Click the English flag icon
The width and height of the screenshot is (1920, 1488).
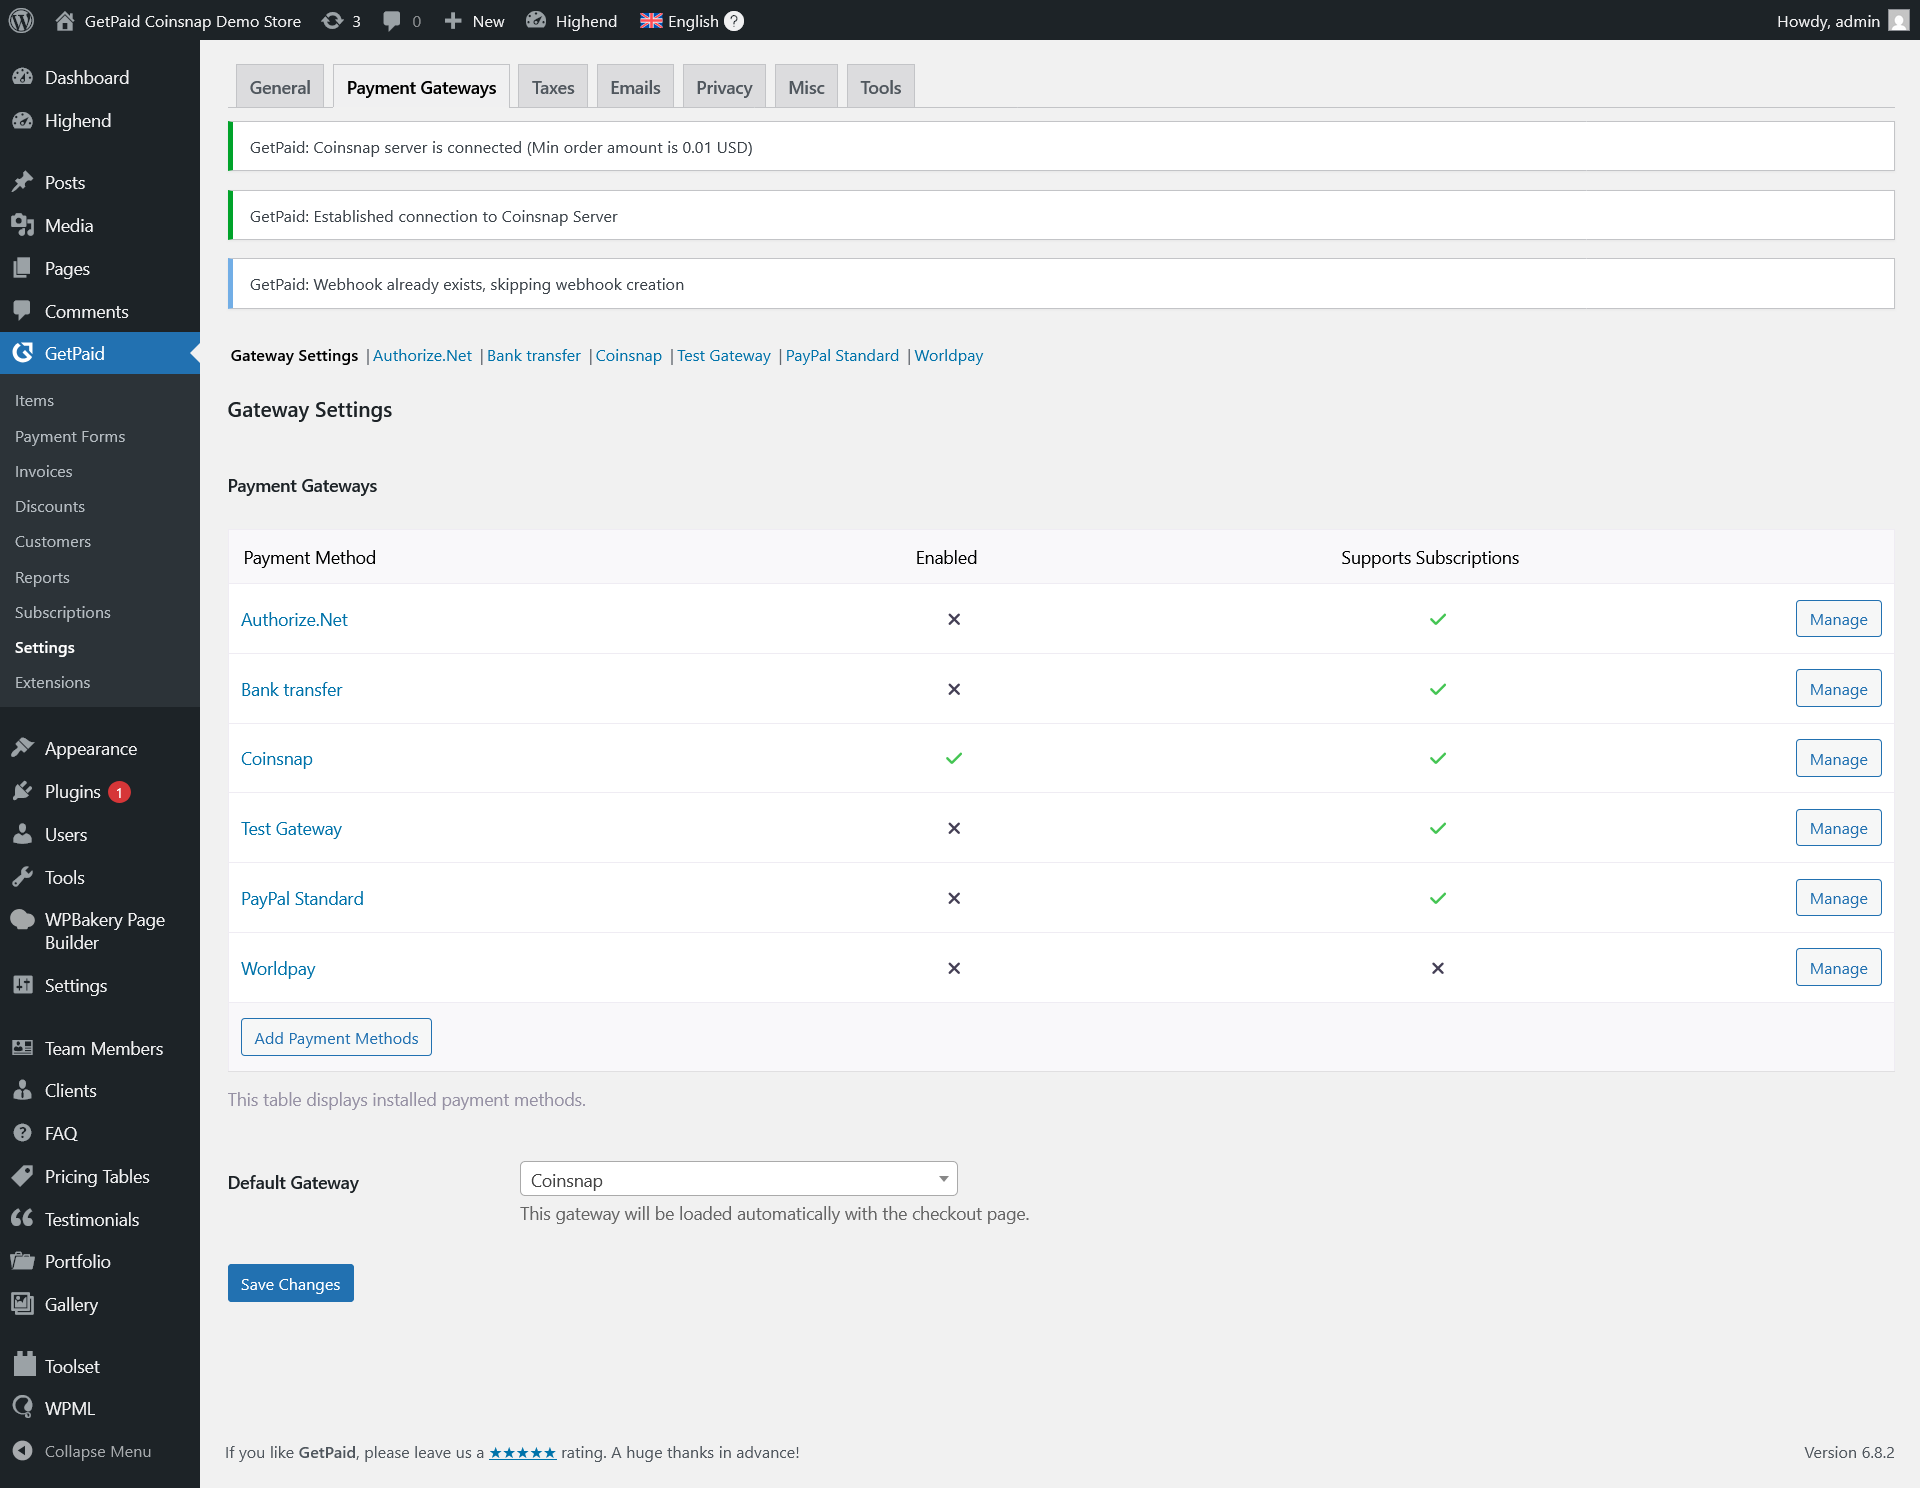click(x=651, y=21)
